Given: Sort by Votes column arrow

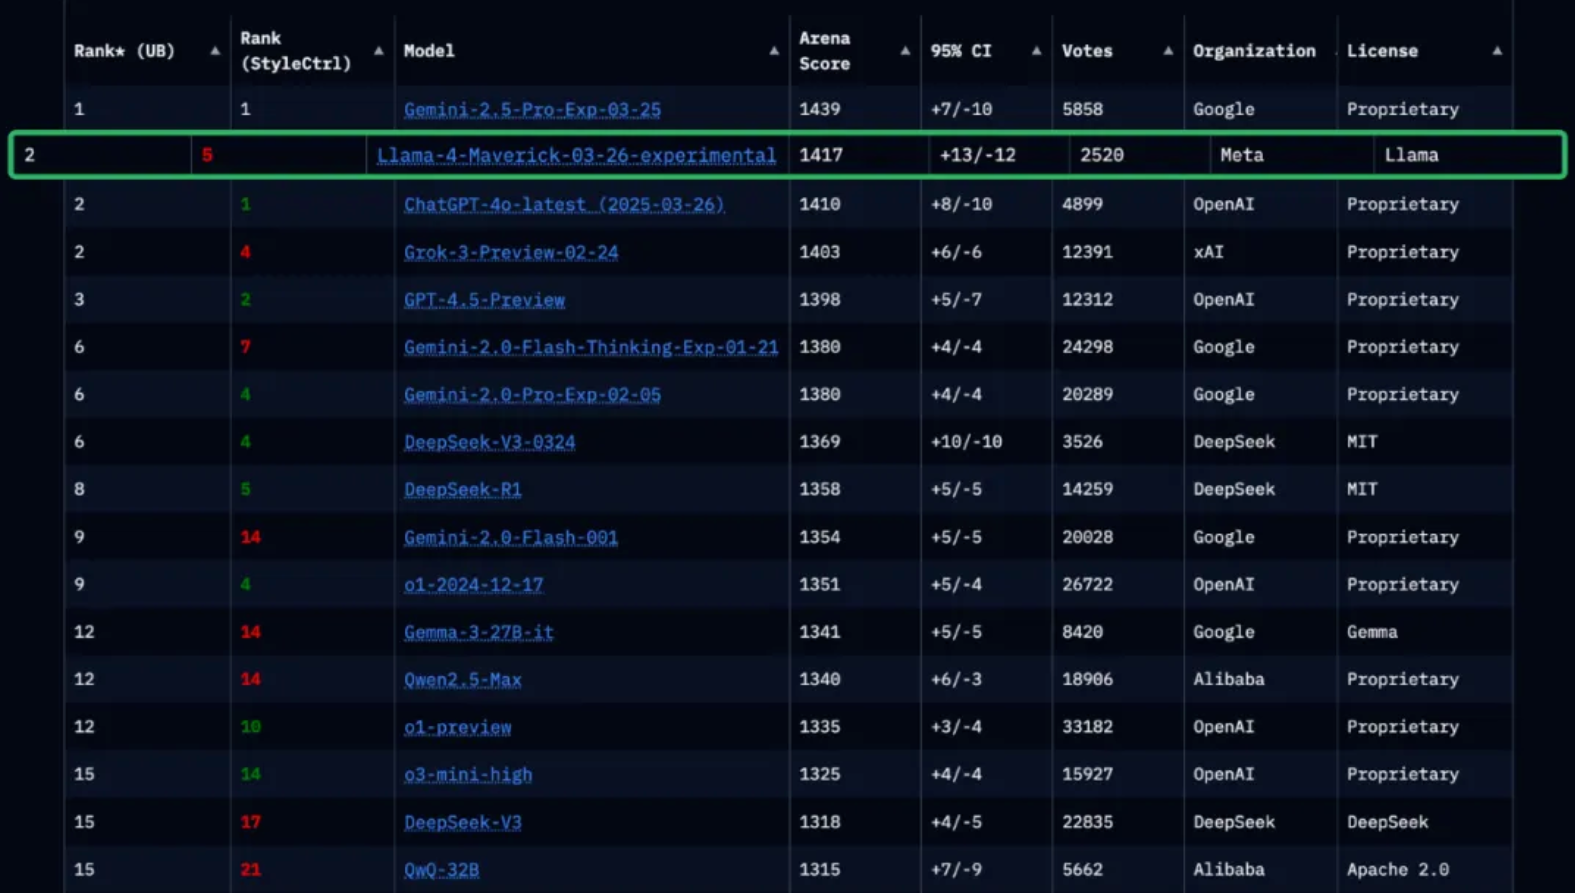Looking at the screenshot, I should [1168, 51].
